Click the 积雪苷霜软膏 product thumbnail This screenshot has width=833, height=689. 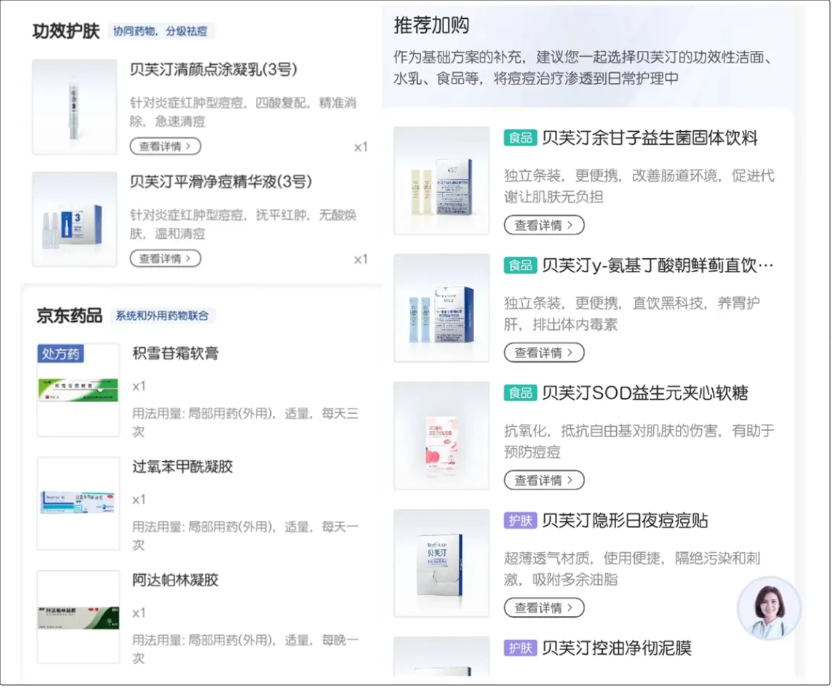[x=77, y=389]
